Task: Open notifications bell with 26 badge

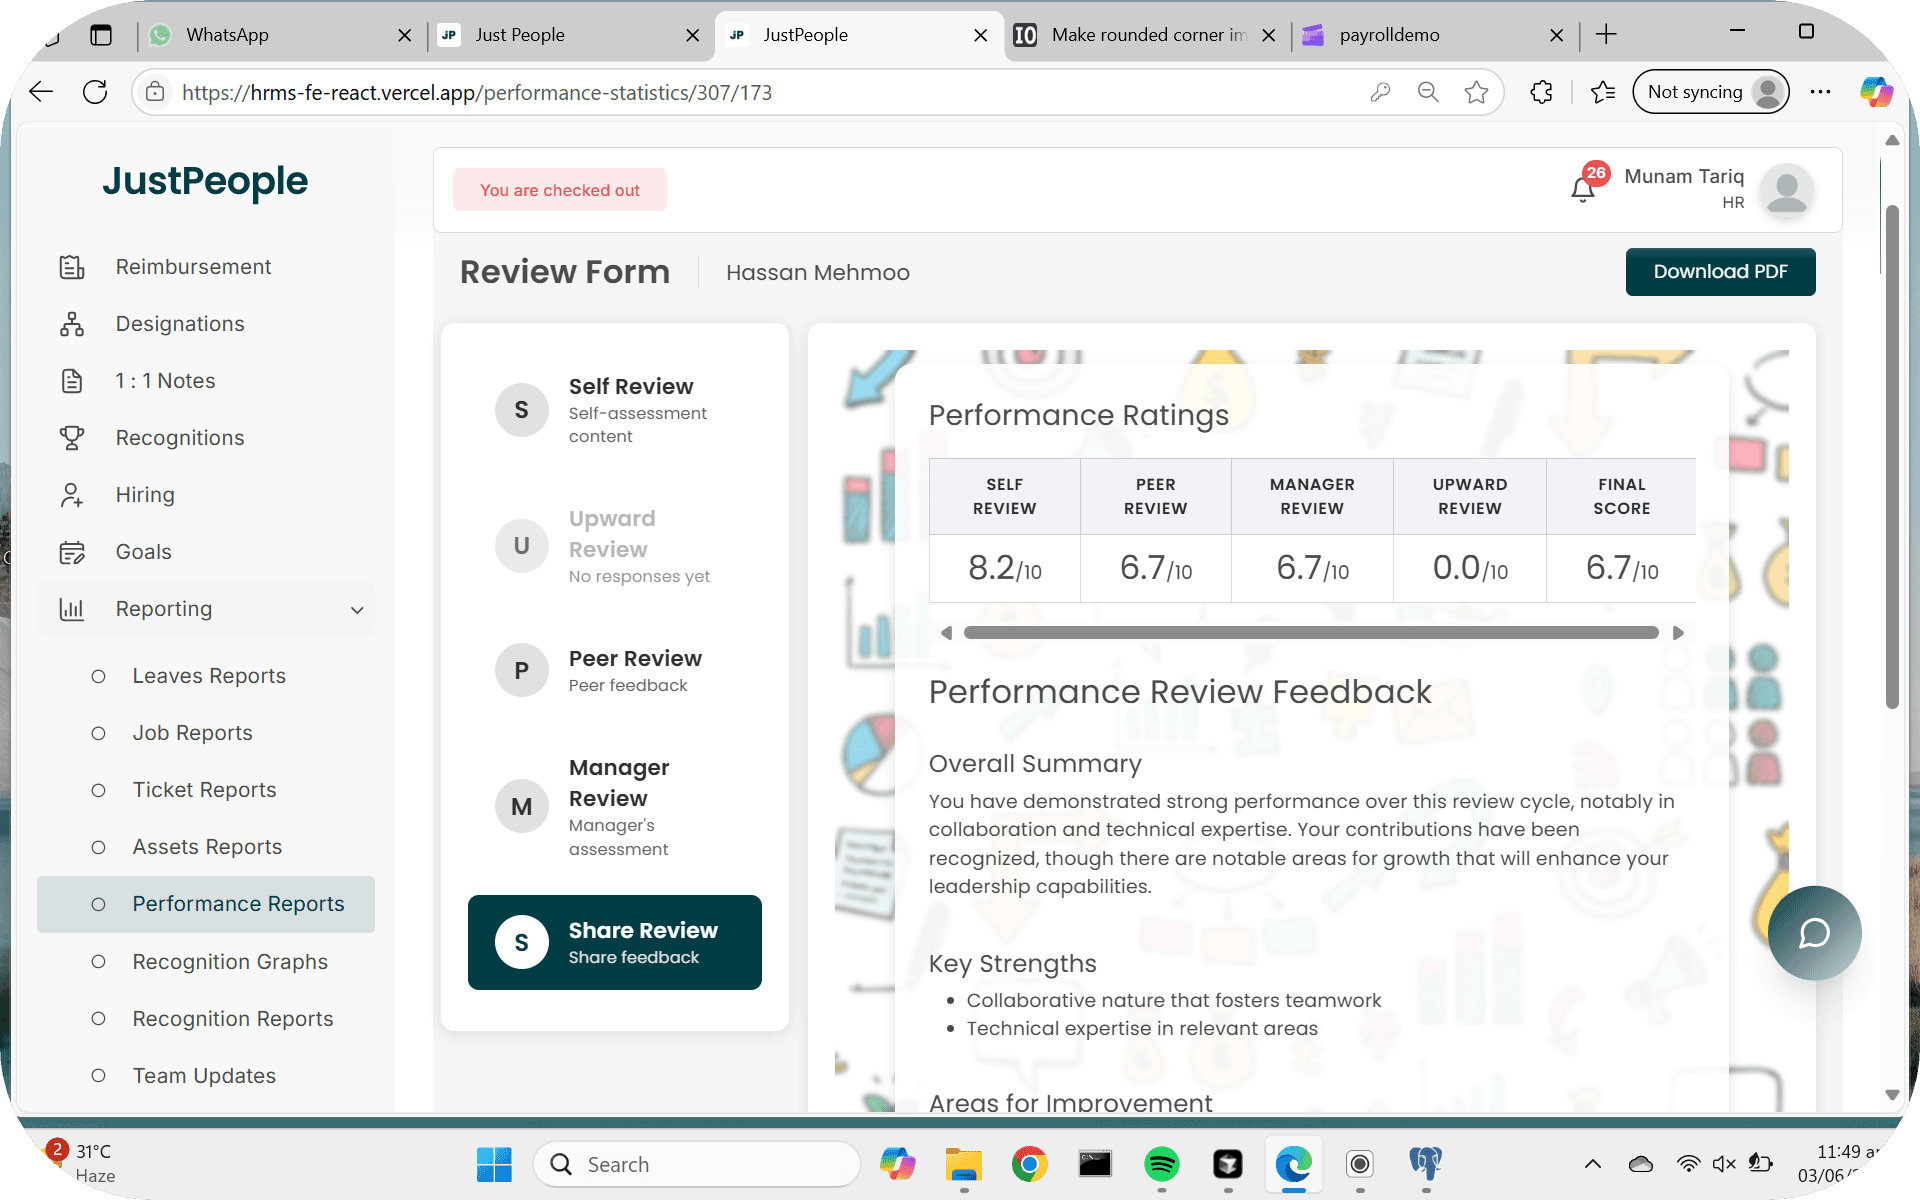Action: (1583, 188)
